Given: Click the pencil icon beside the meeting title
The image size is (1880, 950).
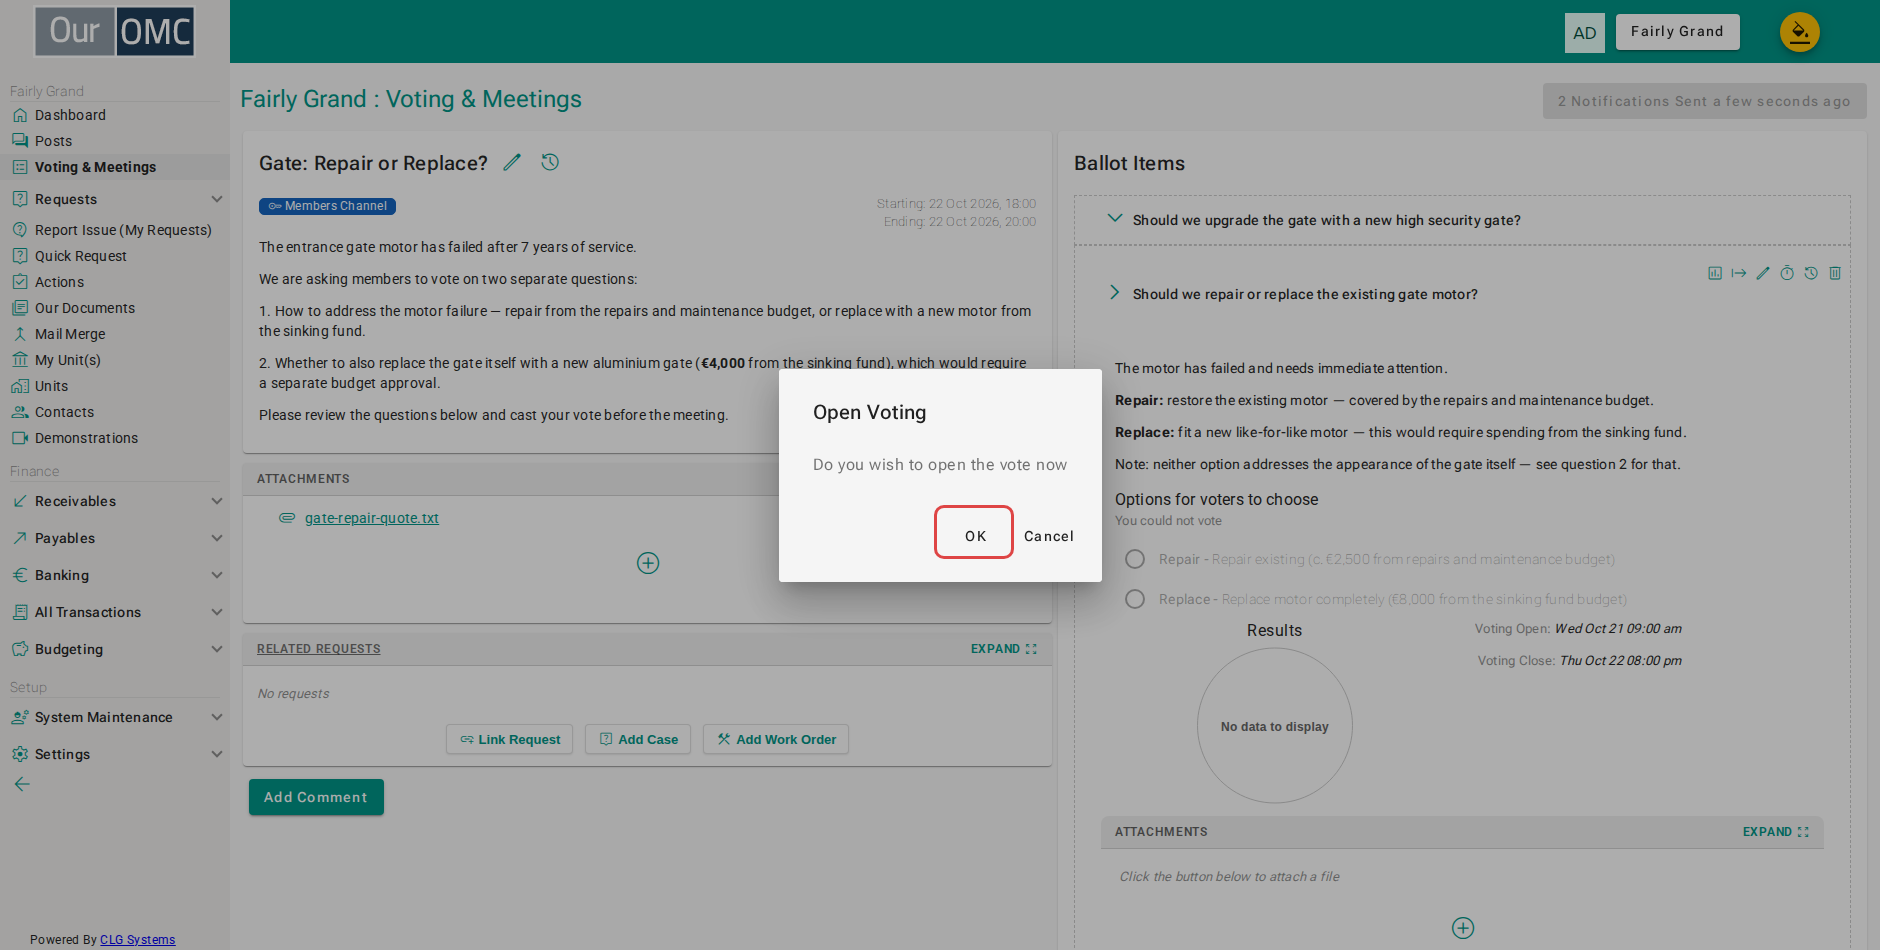Looking at the screenshot, I should 512,162.
